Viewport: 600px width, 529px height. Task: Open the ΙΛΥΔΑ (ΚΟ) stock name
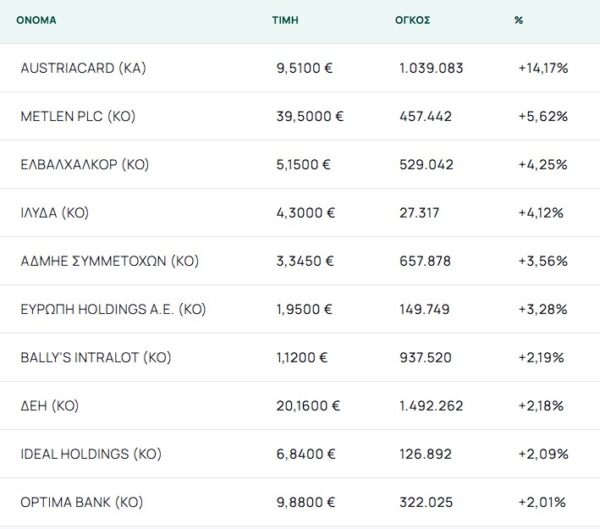[x=54, y=213]
